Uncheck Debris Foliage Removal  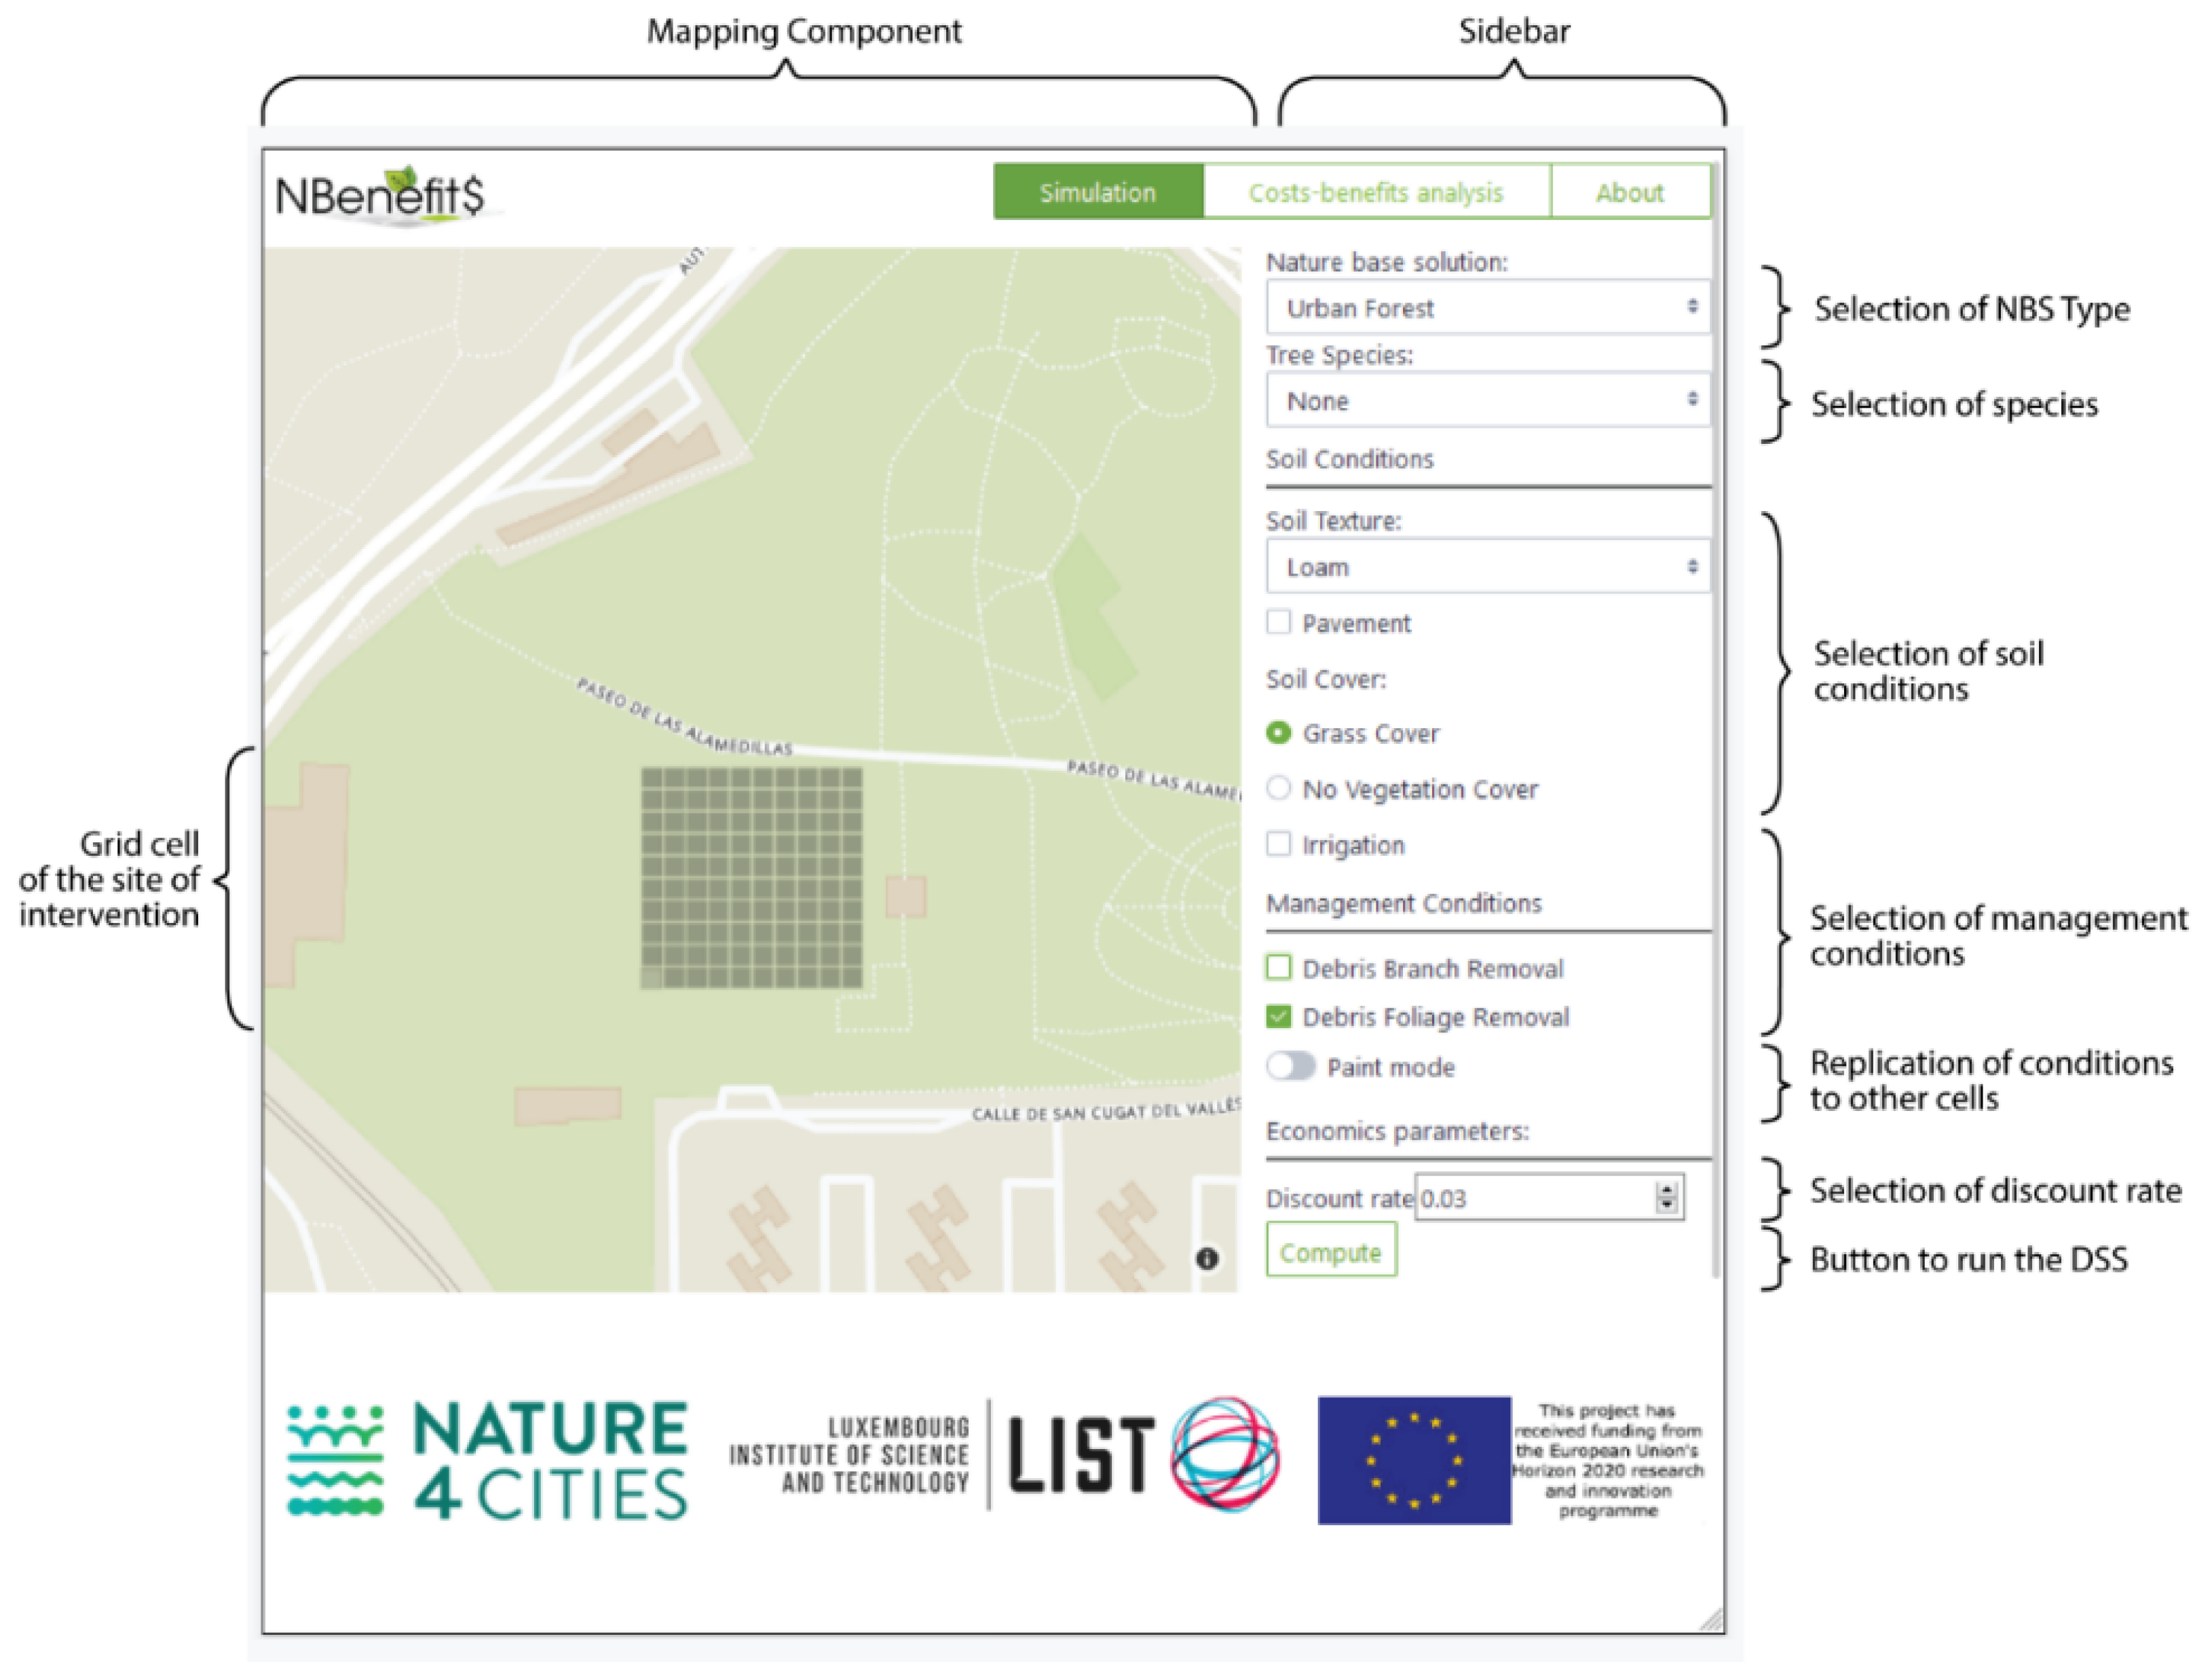point(1278,1016)
